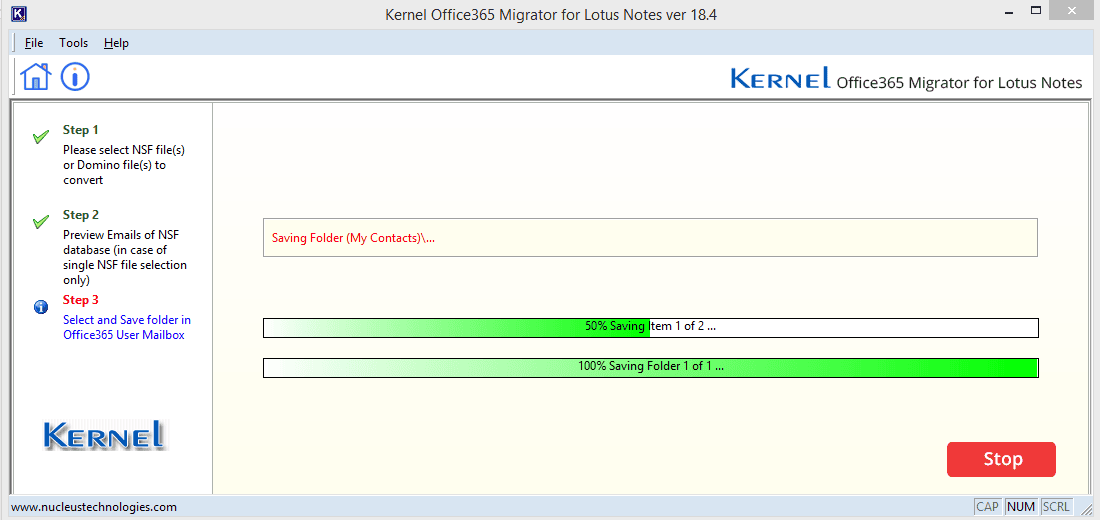
Task: Open the Tools menu
Action: (x=73, y=43)
